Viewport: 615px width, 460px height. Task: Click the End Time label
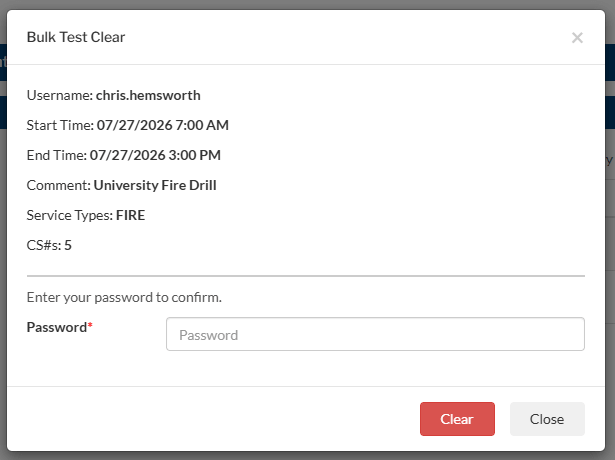(56, 155)
